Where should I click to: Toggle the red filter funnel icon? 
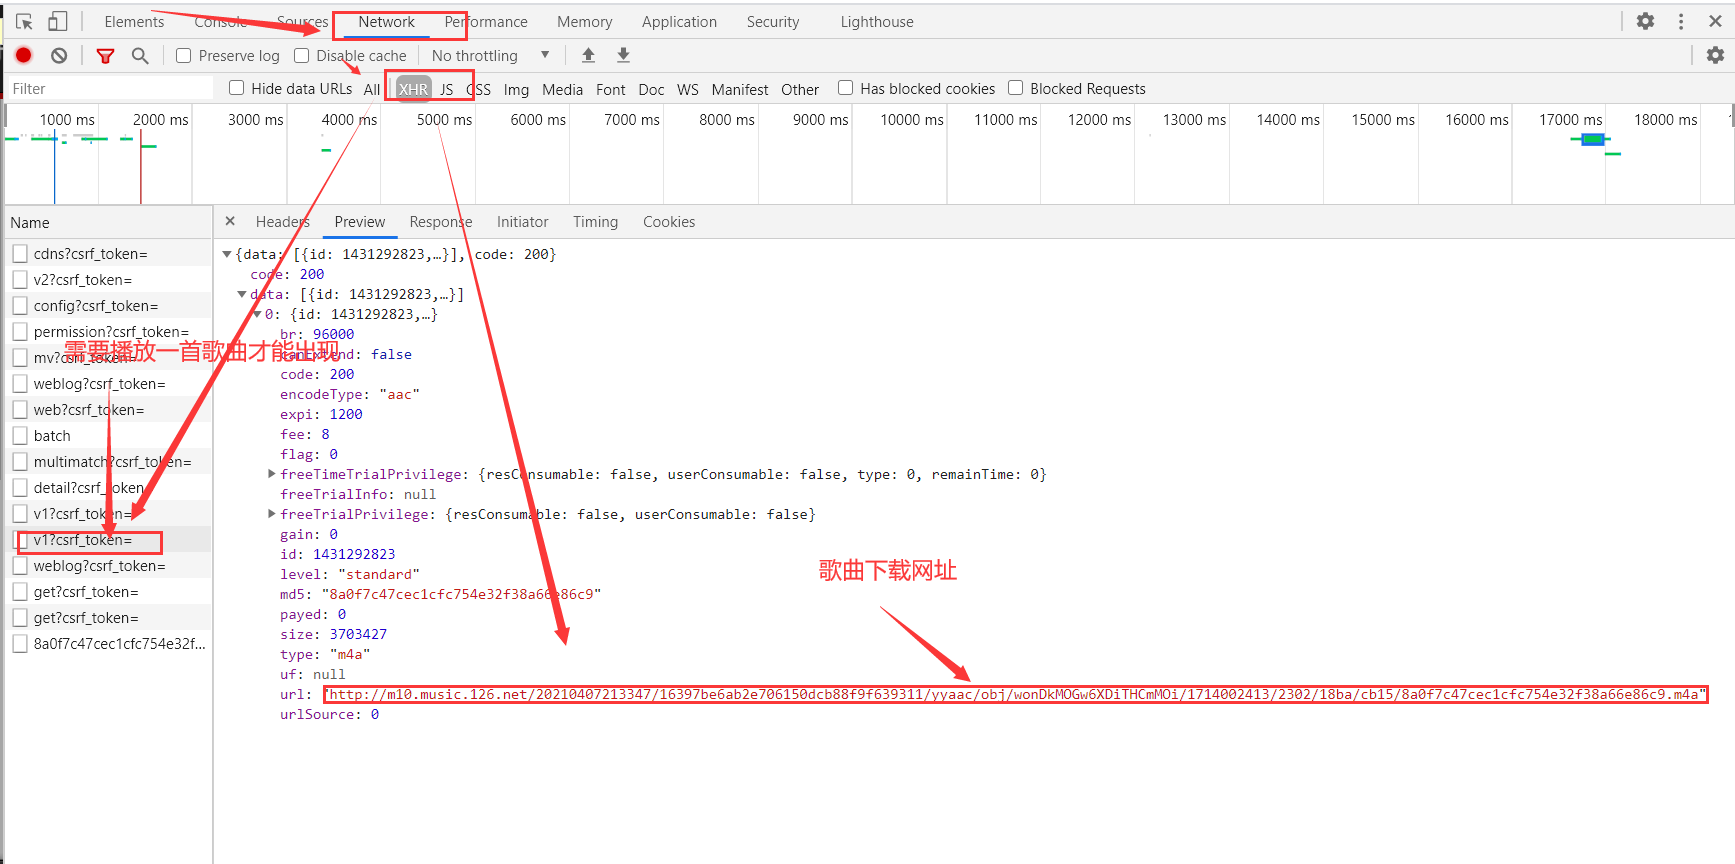pos(105,56)
